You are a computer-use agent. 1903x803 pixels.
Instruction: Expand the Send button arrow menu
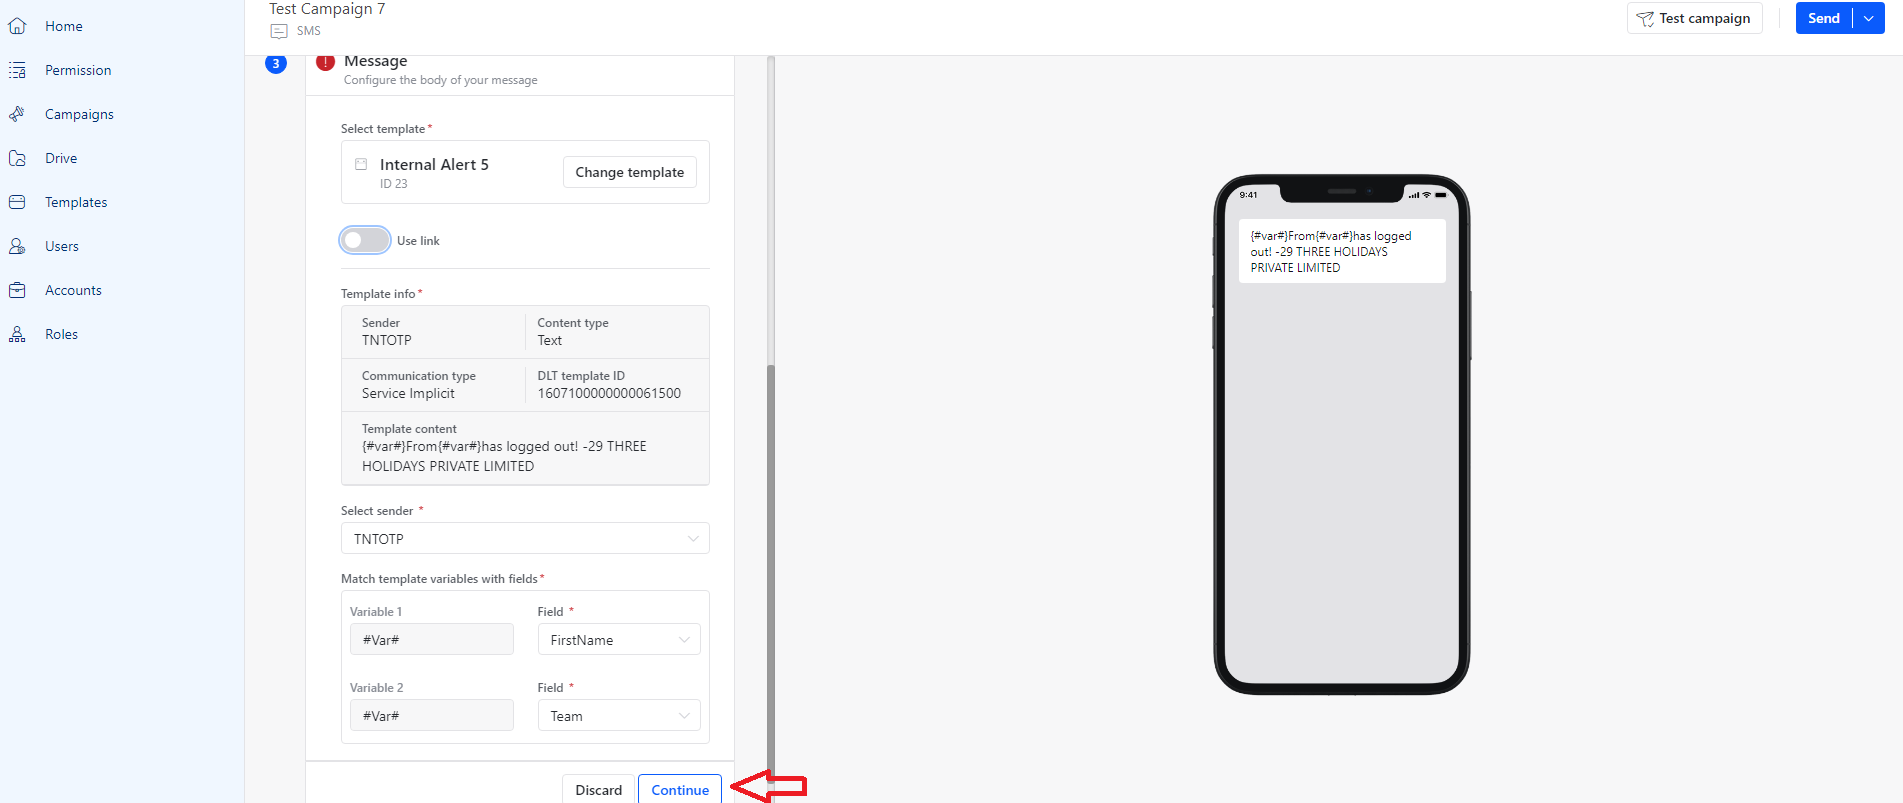[1869, 18]
